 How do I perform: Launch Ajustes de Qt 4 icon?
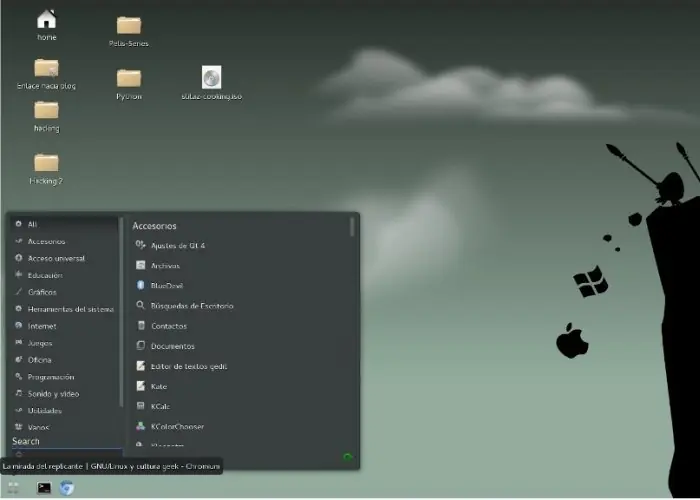pyautogui.click(x=141, y=245)
